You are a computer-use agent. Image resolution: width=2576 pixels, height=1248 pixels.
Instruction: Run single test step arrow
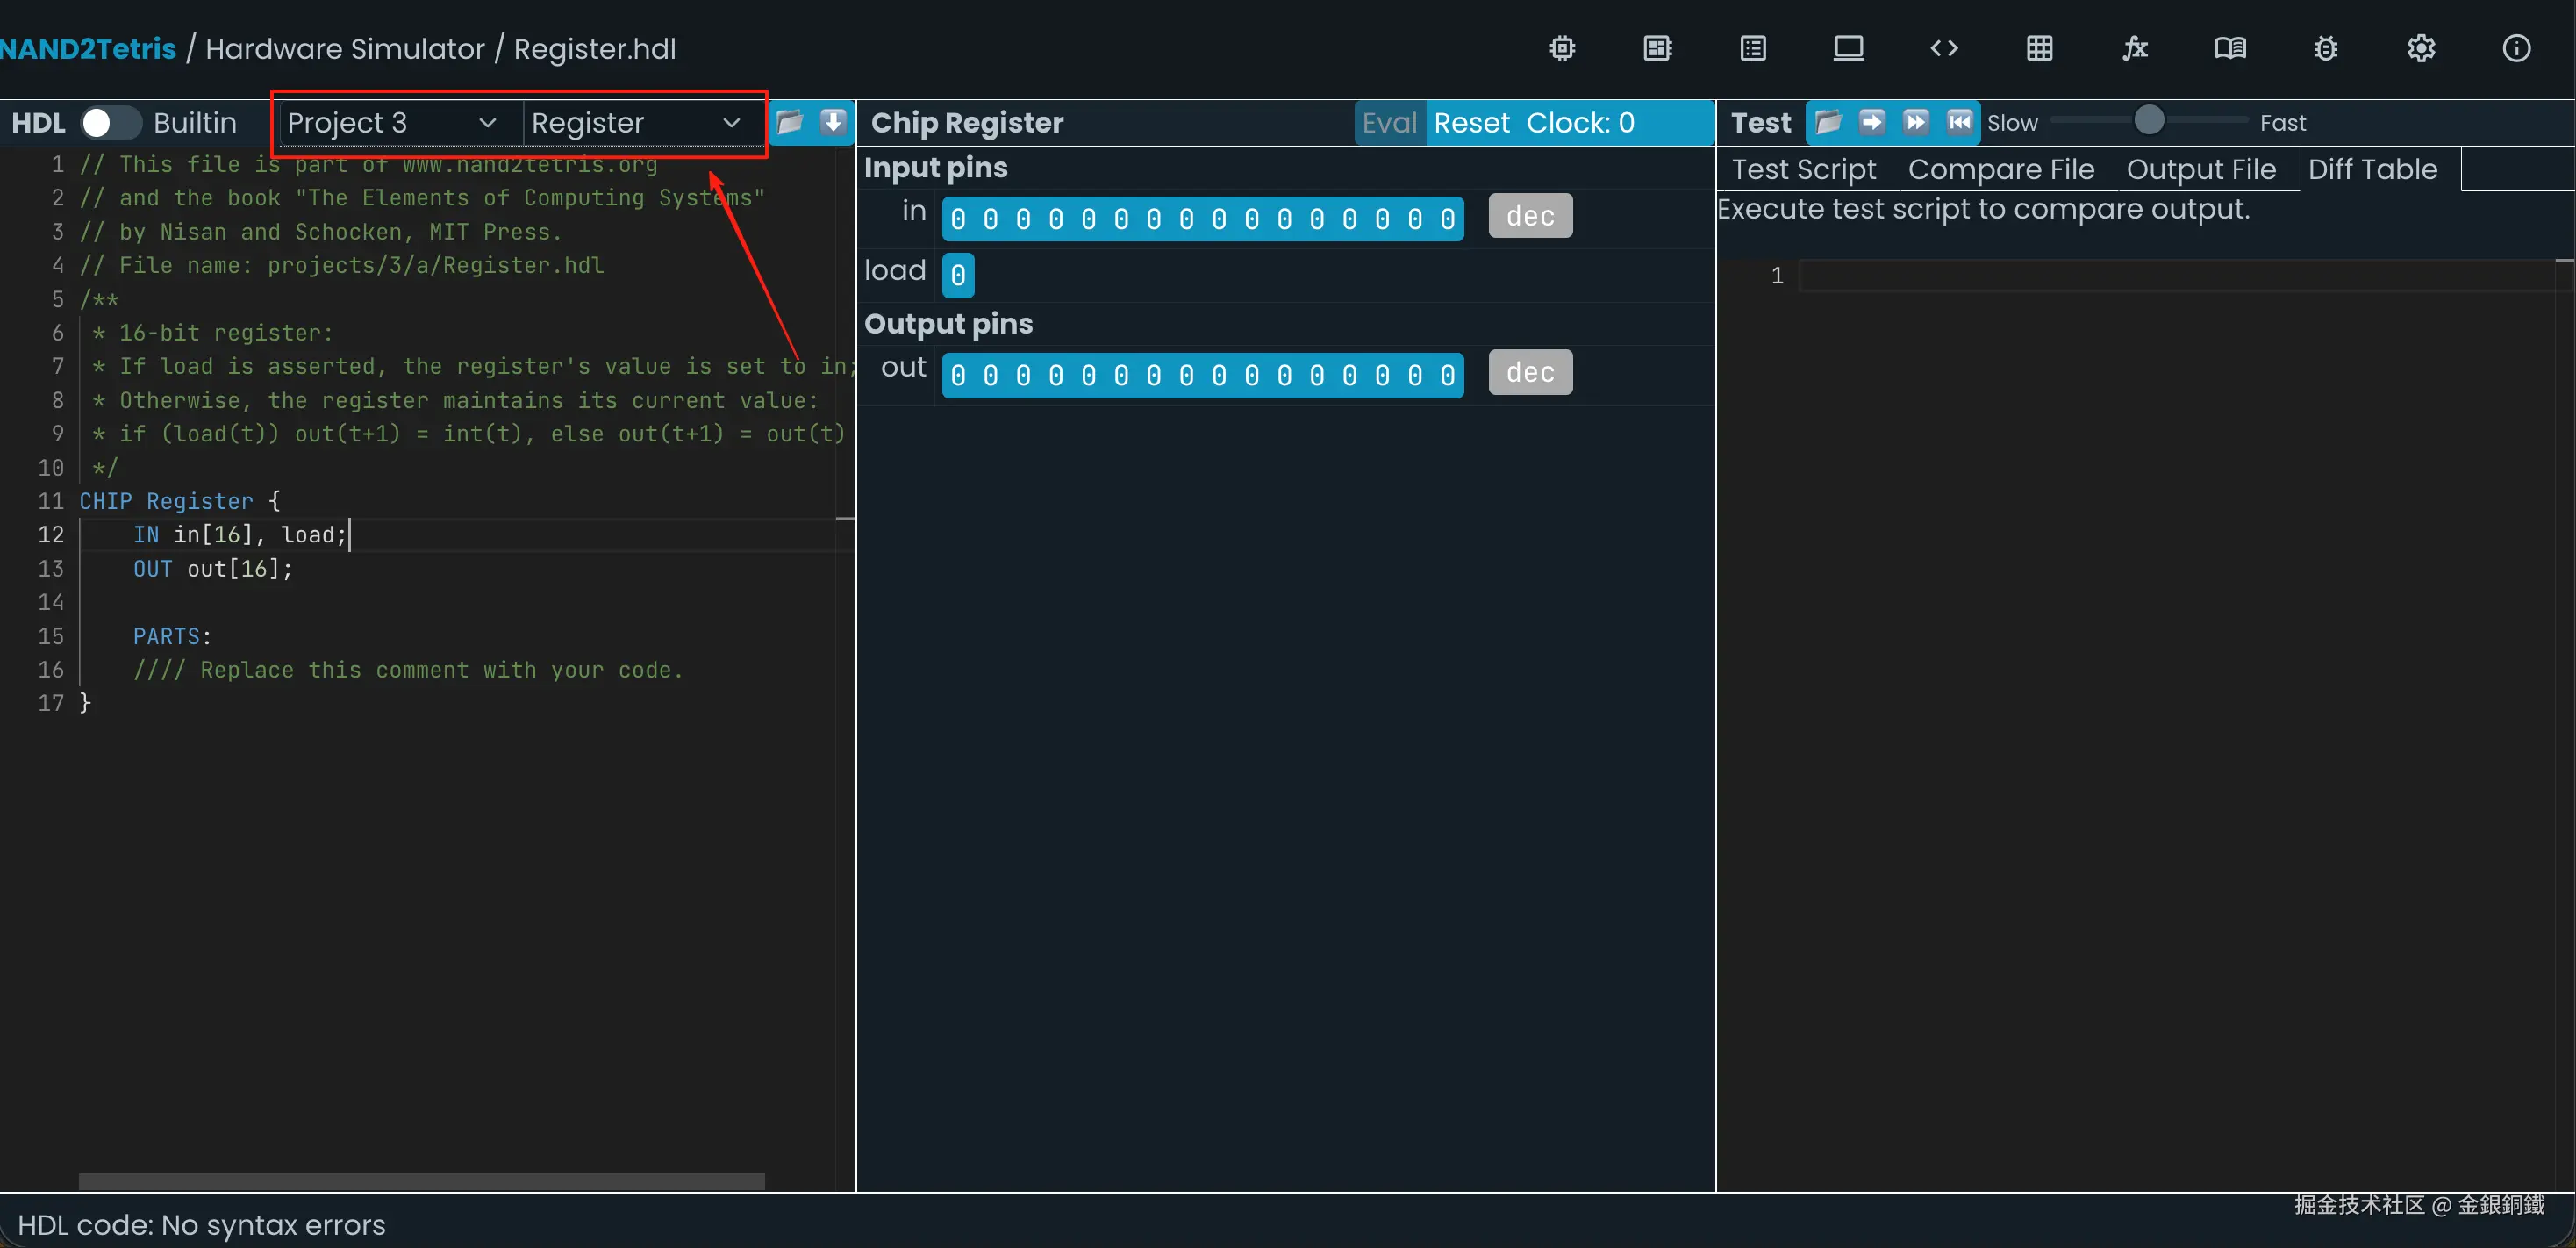1871,122
